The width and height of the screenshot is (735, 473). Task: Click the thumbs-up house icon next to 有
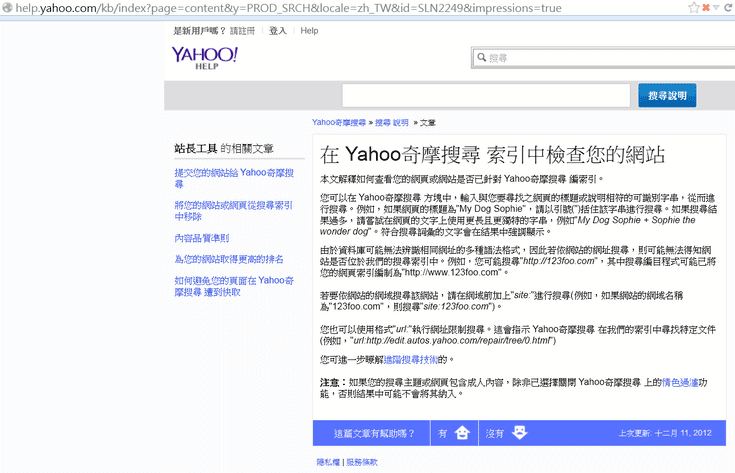click(x=462, y=432)
